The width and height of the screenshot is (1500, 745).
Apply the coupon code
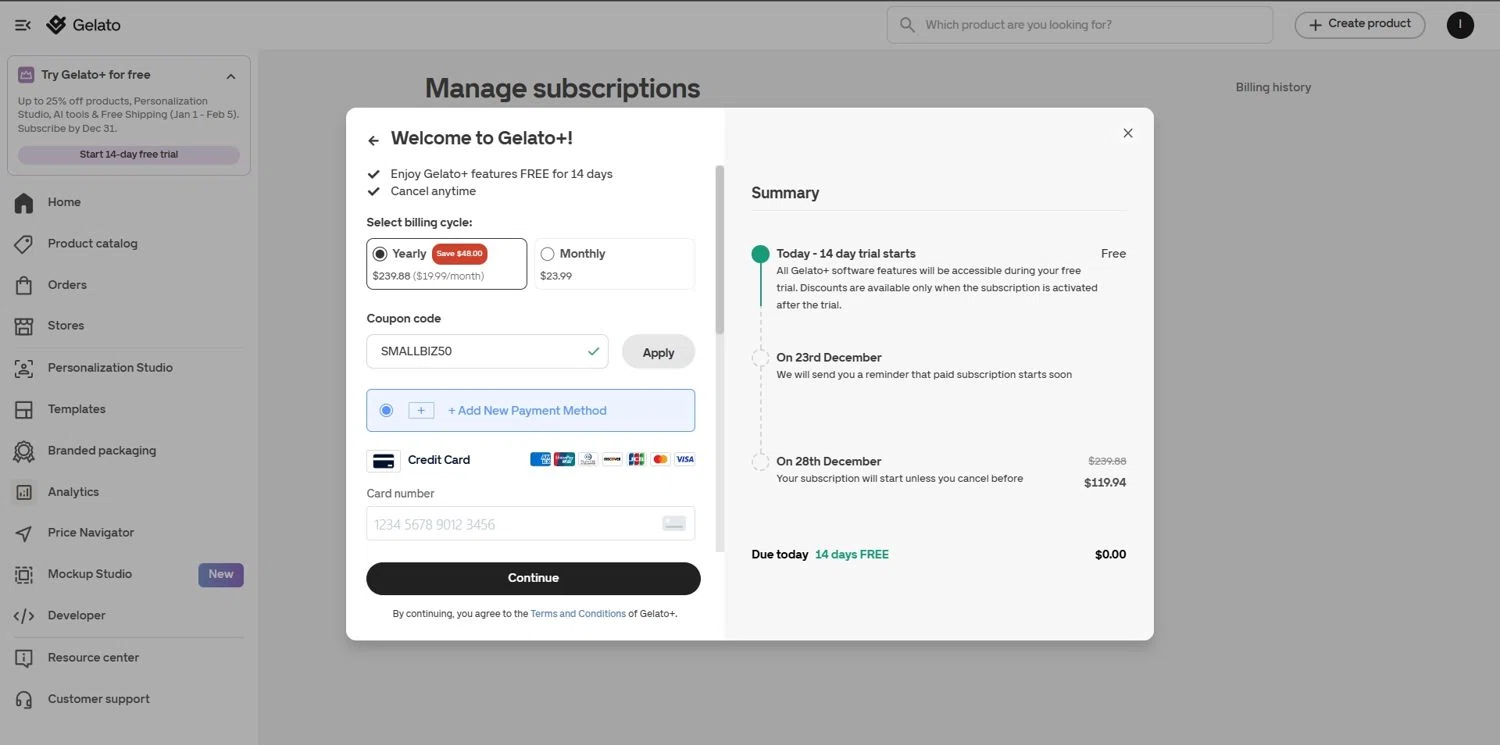pos(658,352)
